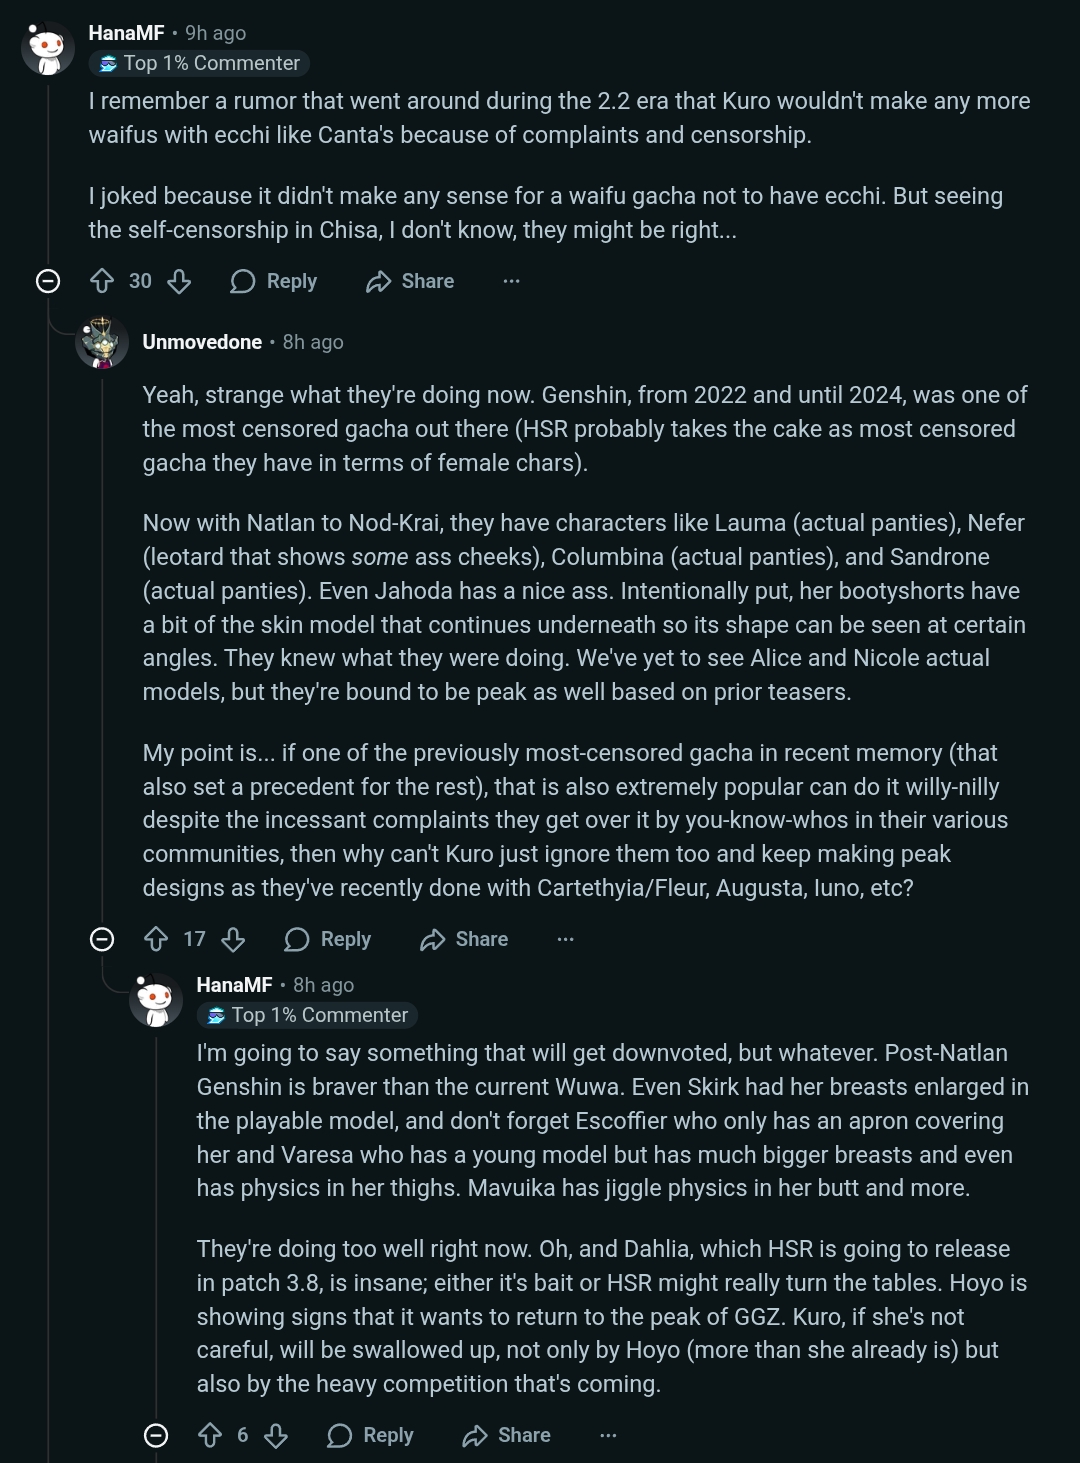Image resolution: width=1080 pixels, height=1463 pixels.
Task: Open more options on Unmovedone's comment
Action: click(565, 940)
